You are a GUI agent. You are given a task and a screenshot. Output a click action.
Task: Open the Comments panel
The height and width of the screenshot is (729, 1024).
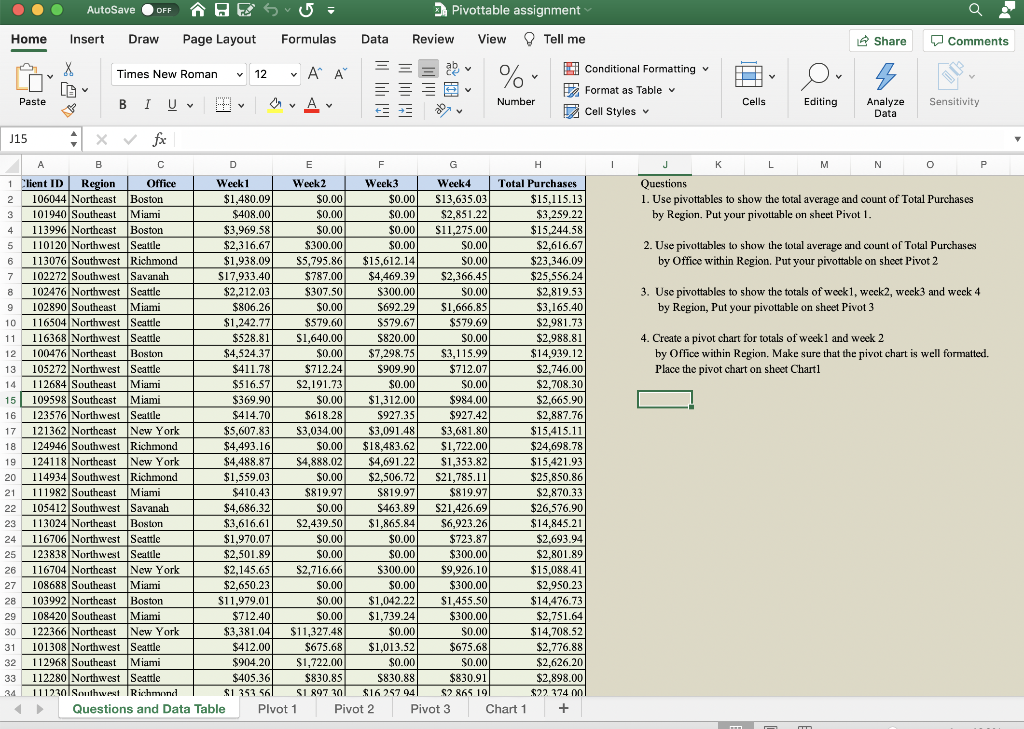point(969,39)
